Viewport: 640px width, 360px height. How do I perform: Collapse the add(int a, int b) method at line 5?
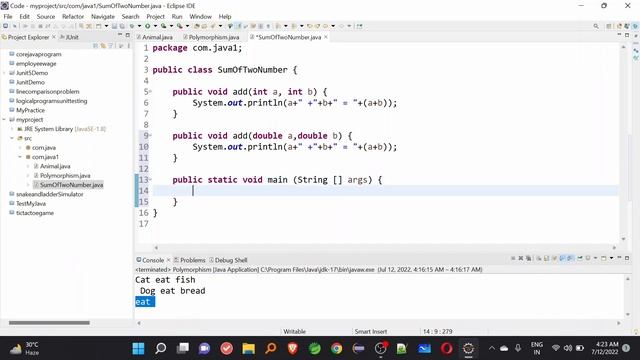(x=151, y=91)
